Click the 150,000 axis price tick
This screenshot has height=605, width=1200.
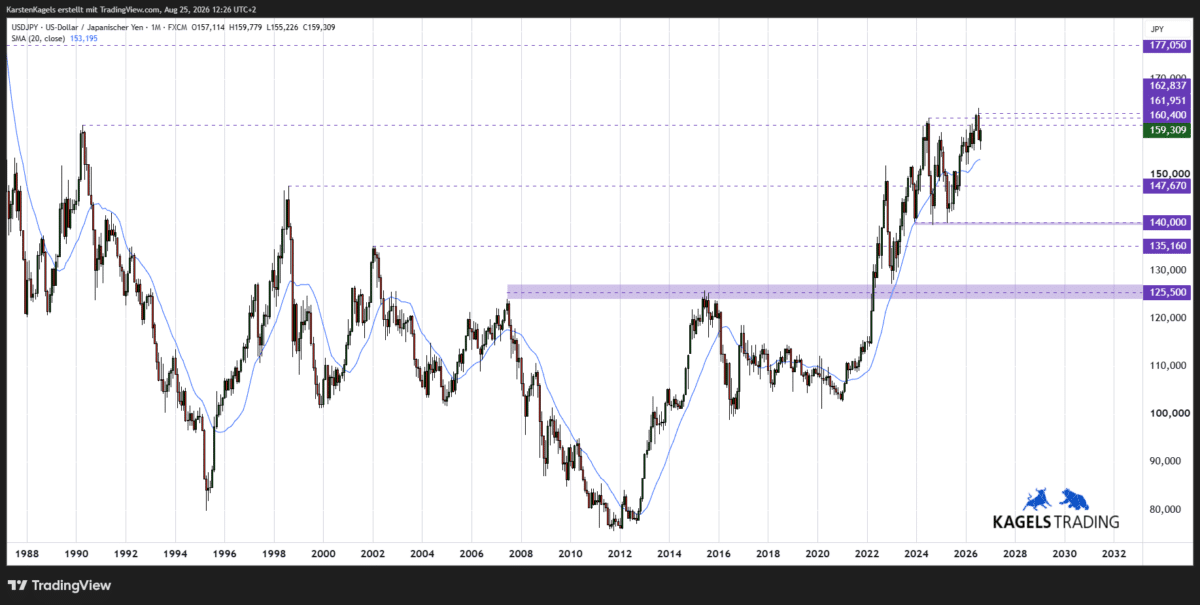coord(1168,174)
